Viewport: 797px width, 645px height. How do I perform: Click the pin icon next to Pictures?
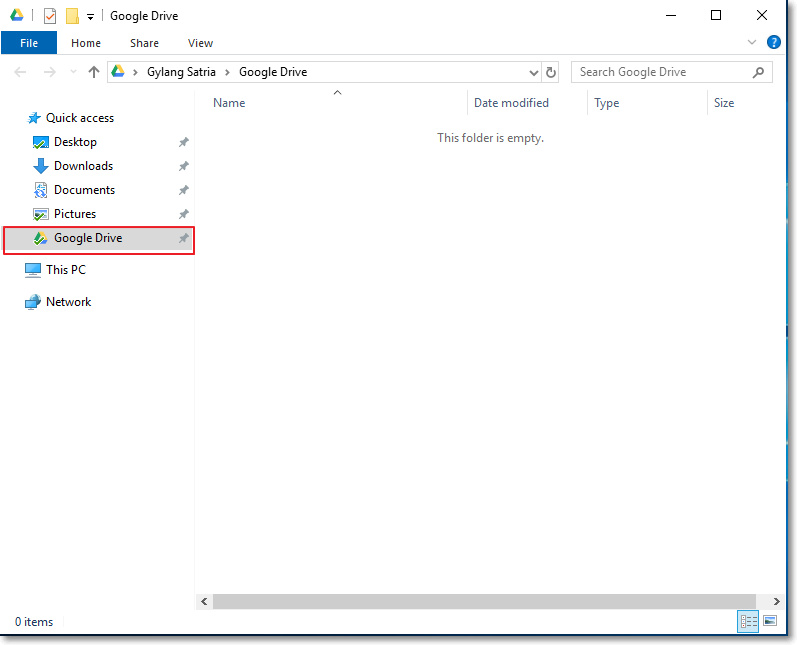tap(183, 214)
